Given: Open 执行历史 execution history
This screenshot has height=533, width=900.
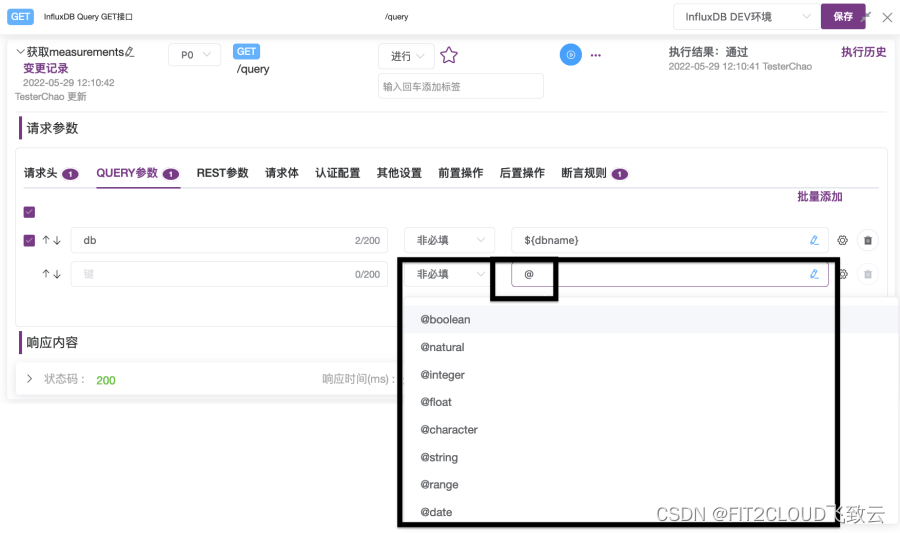Looking at the screenshot, I should [x=864, y=52].
